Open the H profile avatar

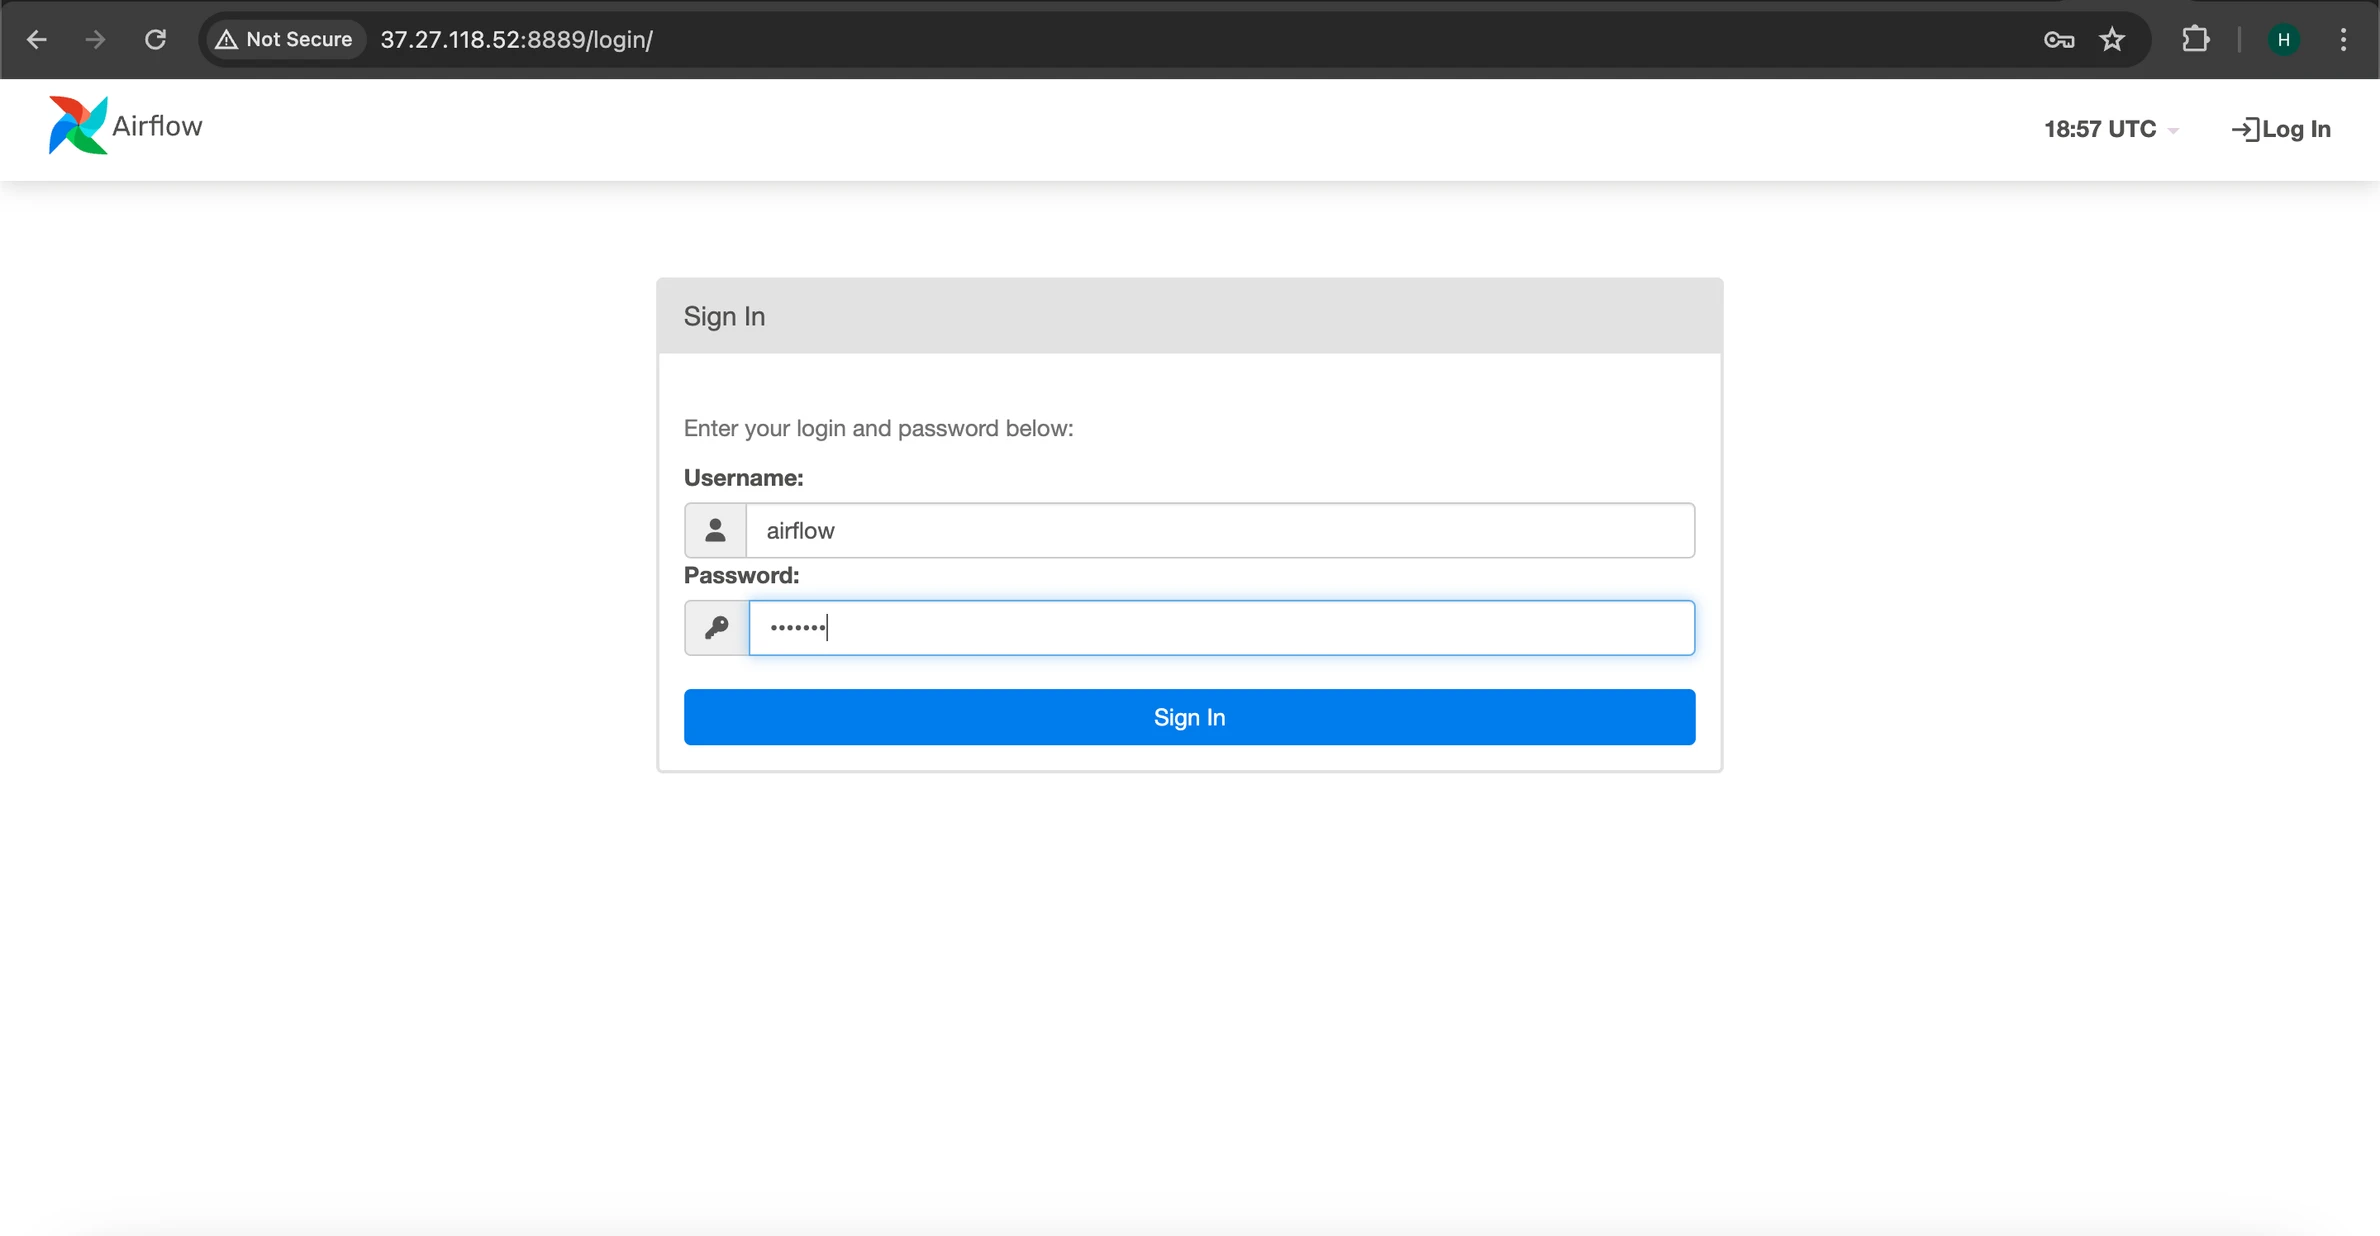(2283, 40)
